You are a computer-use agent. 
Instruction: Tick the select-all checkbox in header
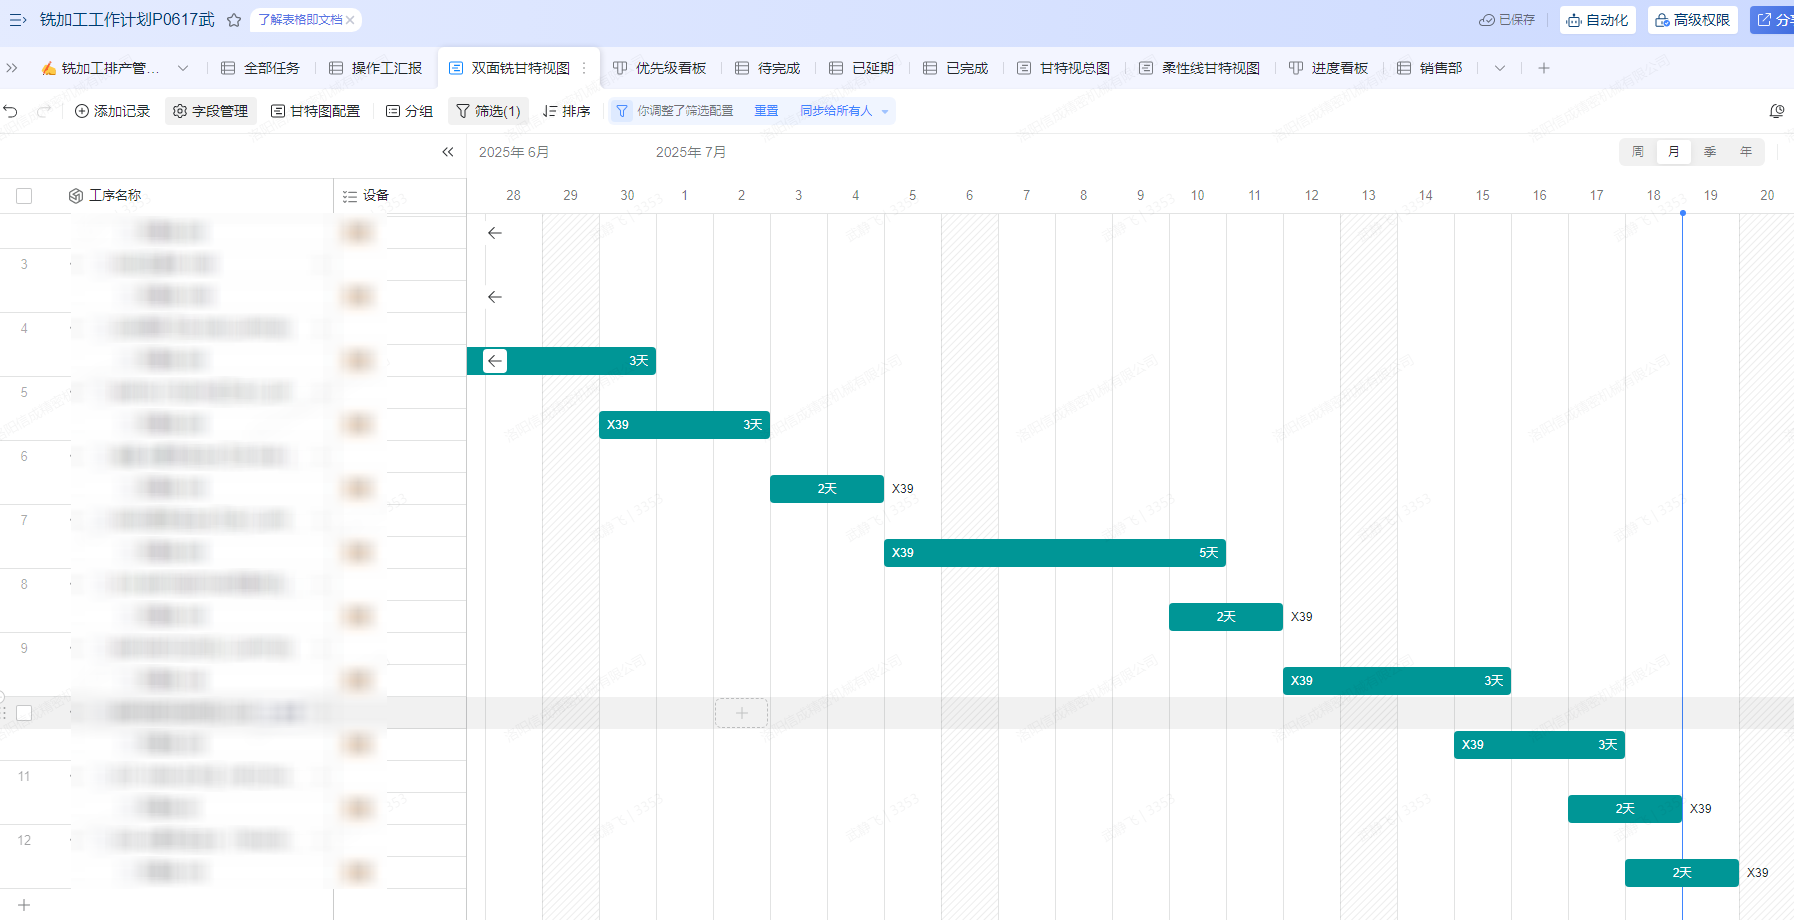coord(24,196)
